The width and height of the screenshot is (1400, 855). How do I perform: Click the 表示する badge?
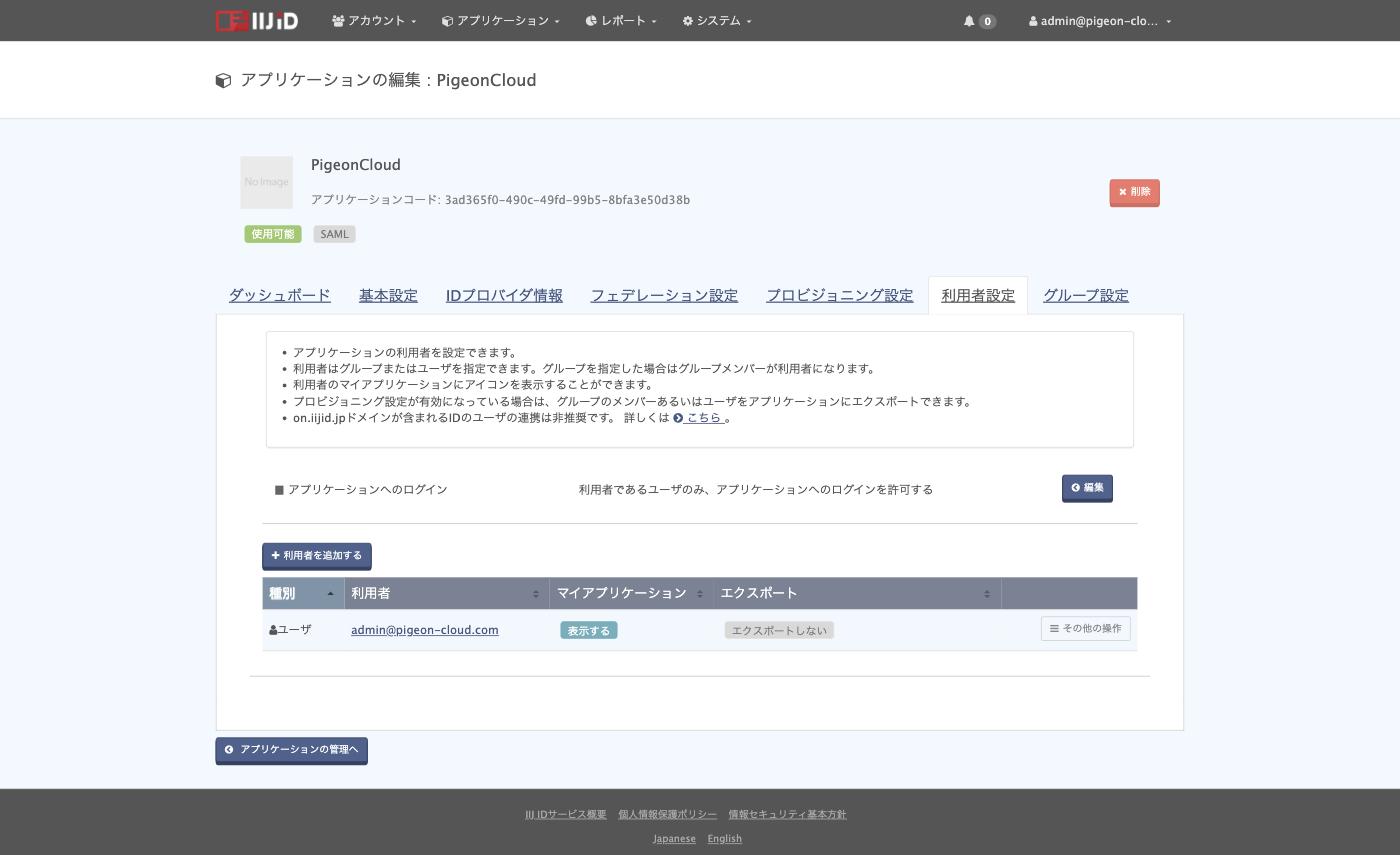coord(589,630)
